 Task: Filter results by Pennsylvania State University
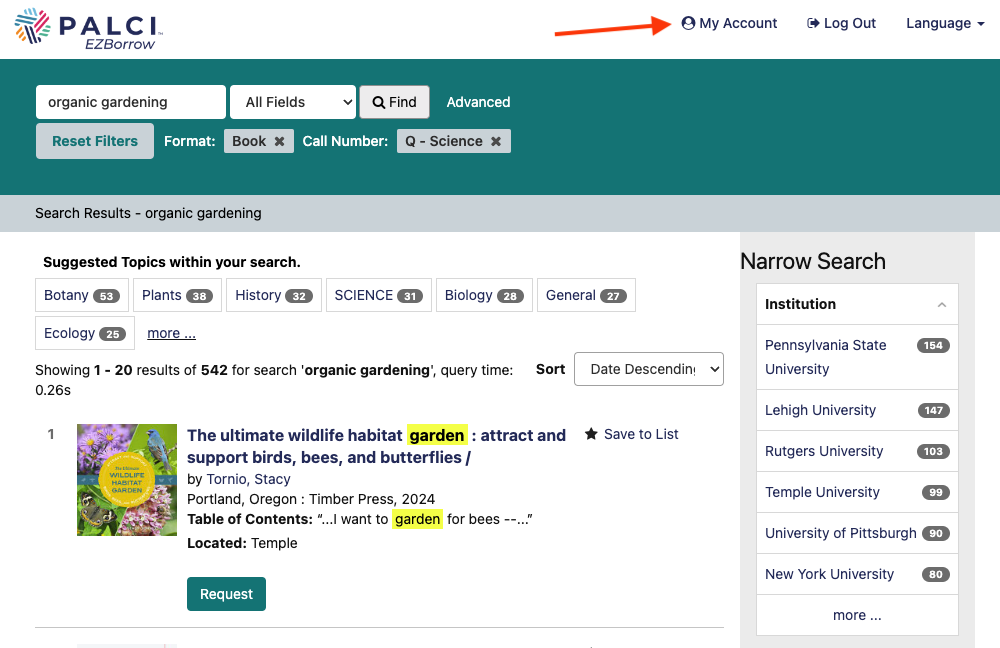pyautogui.click(x=826, y=357)
